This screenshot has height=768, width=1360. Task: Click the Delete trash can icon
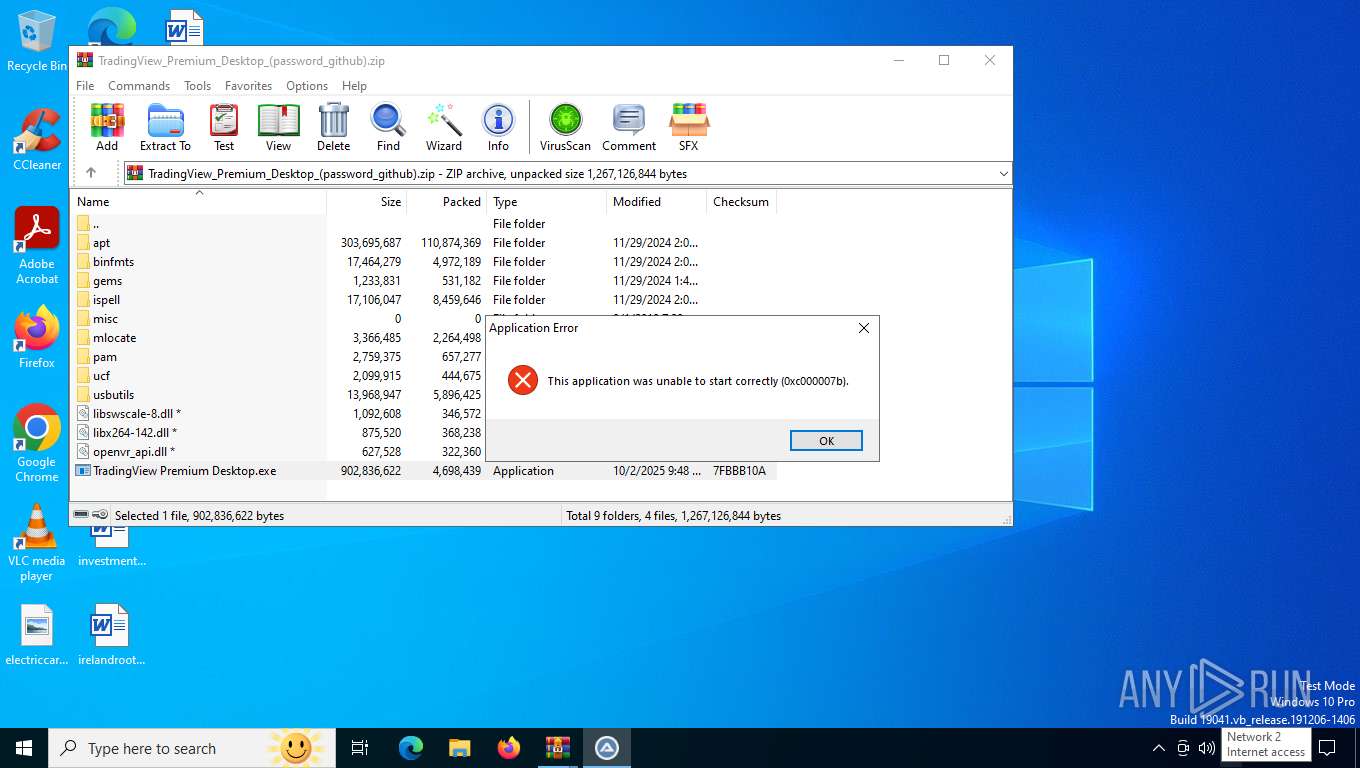coord(333,127)
